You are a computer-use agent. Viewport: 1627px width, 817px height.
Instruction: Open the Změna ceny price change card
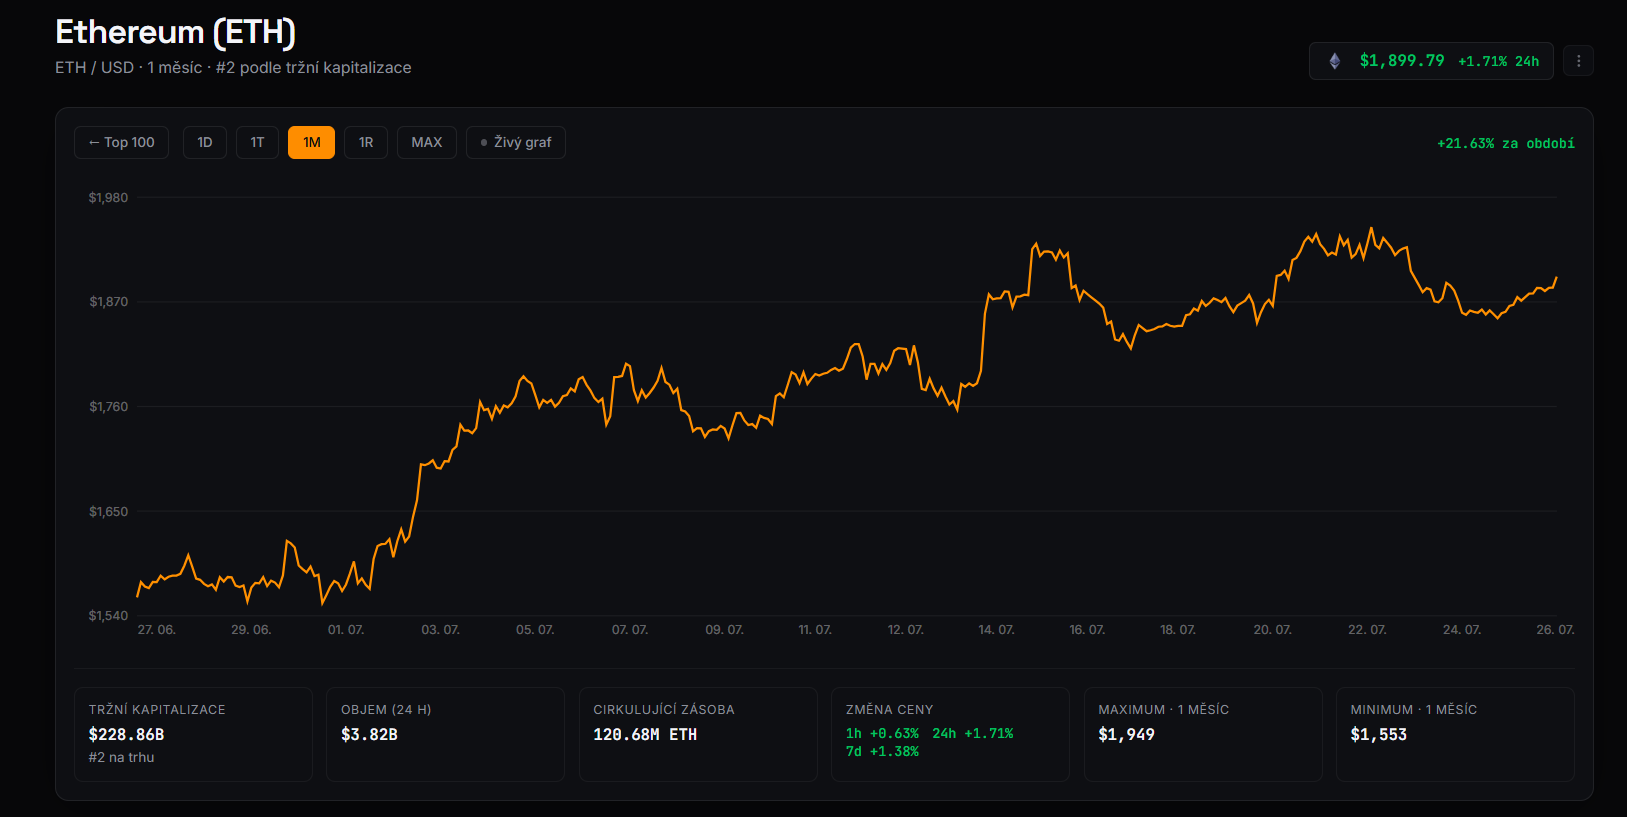coord(950,734)
